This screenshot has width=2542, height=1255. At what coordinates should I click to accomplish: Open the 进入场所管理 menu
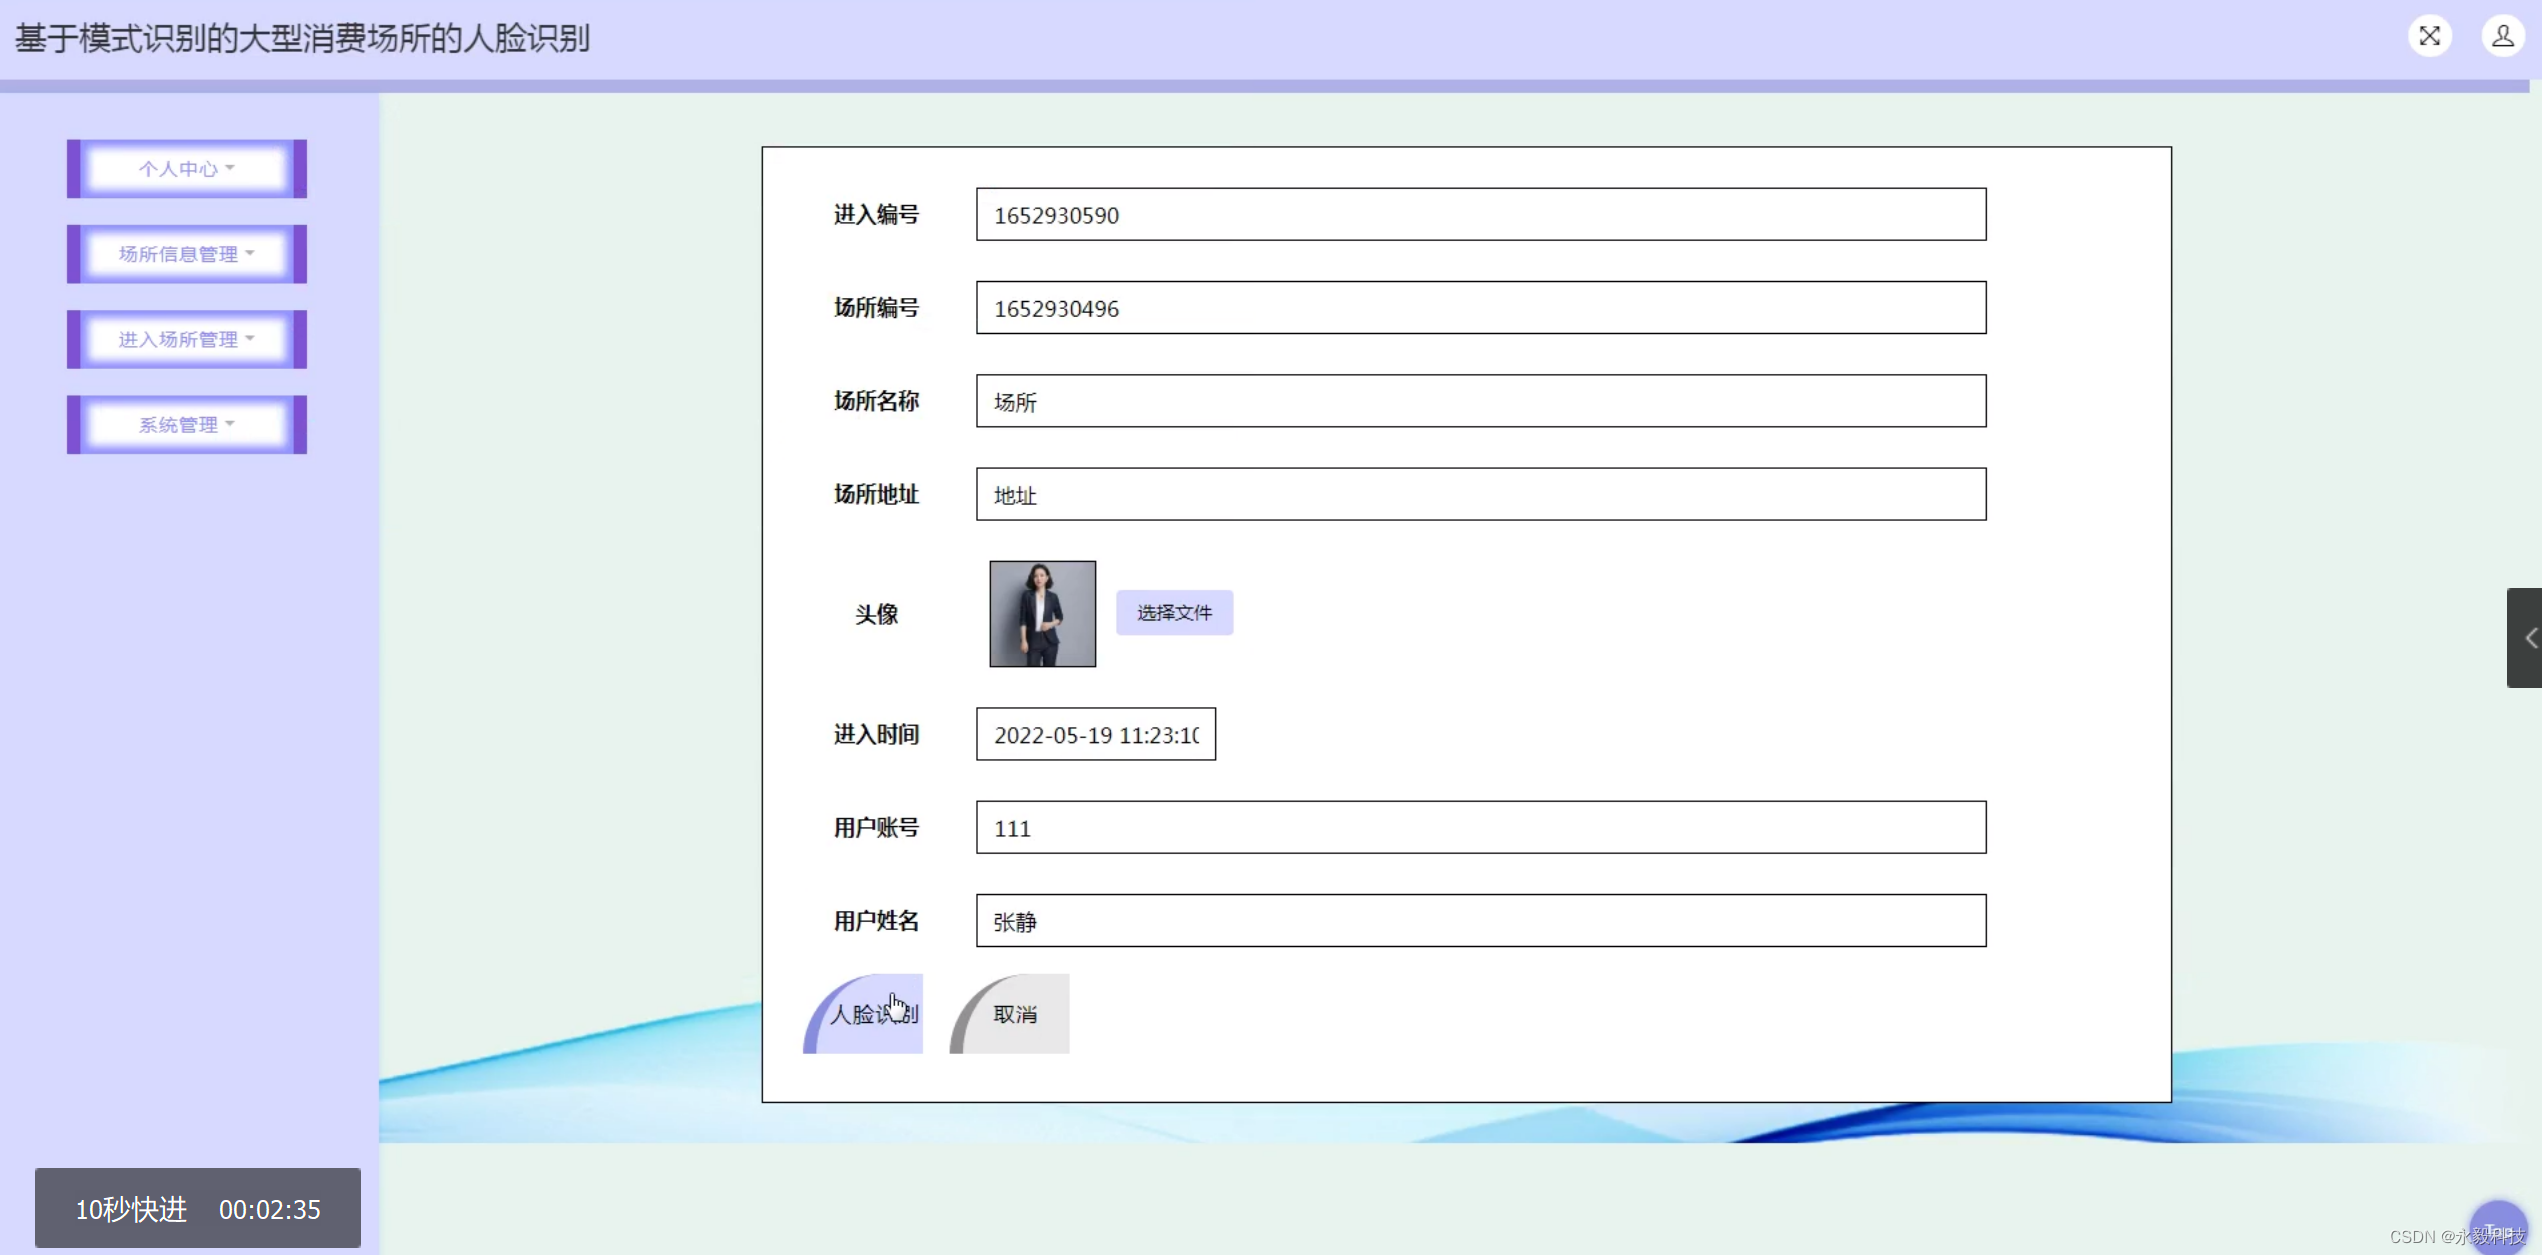(x=187, y=339)
